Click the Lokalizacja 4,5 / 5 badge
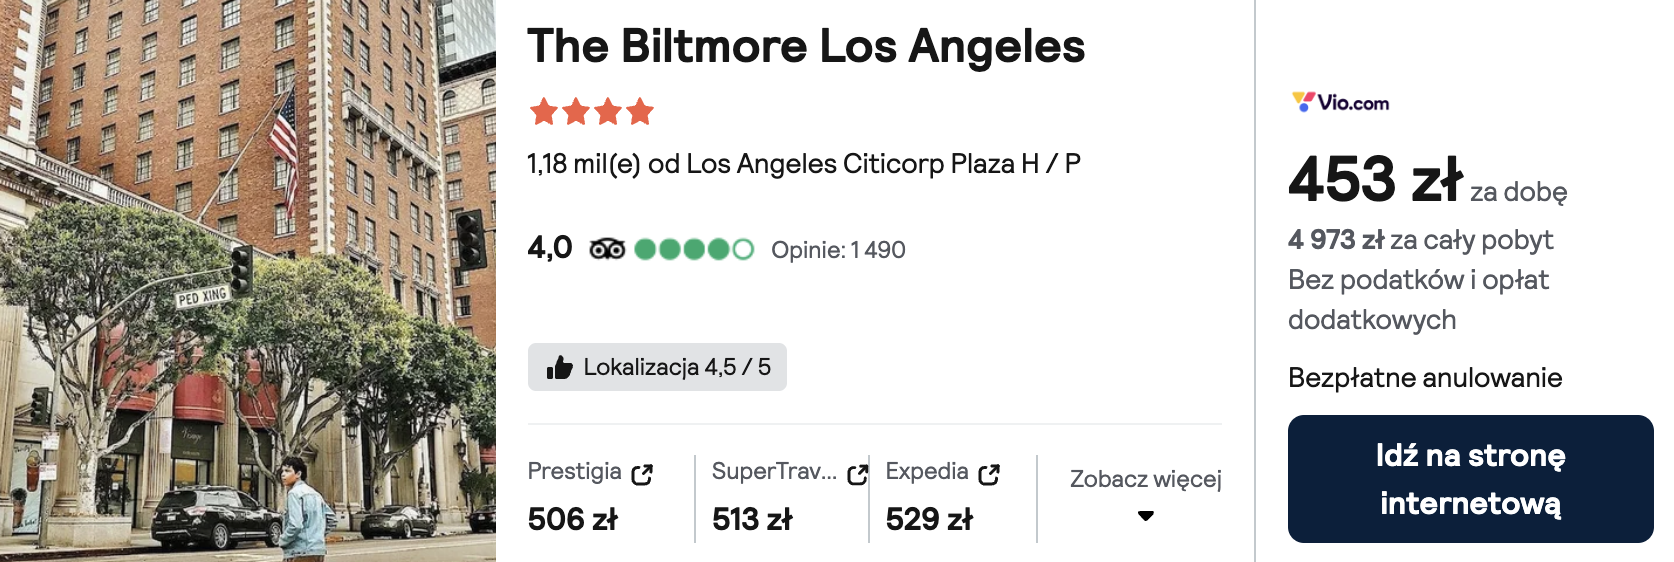This screenshot has height=562, width=1674. coord(657,367)
